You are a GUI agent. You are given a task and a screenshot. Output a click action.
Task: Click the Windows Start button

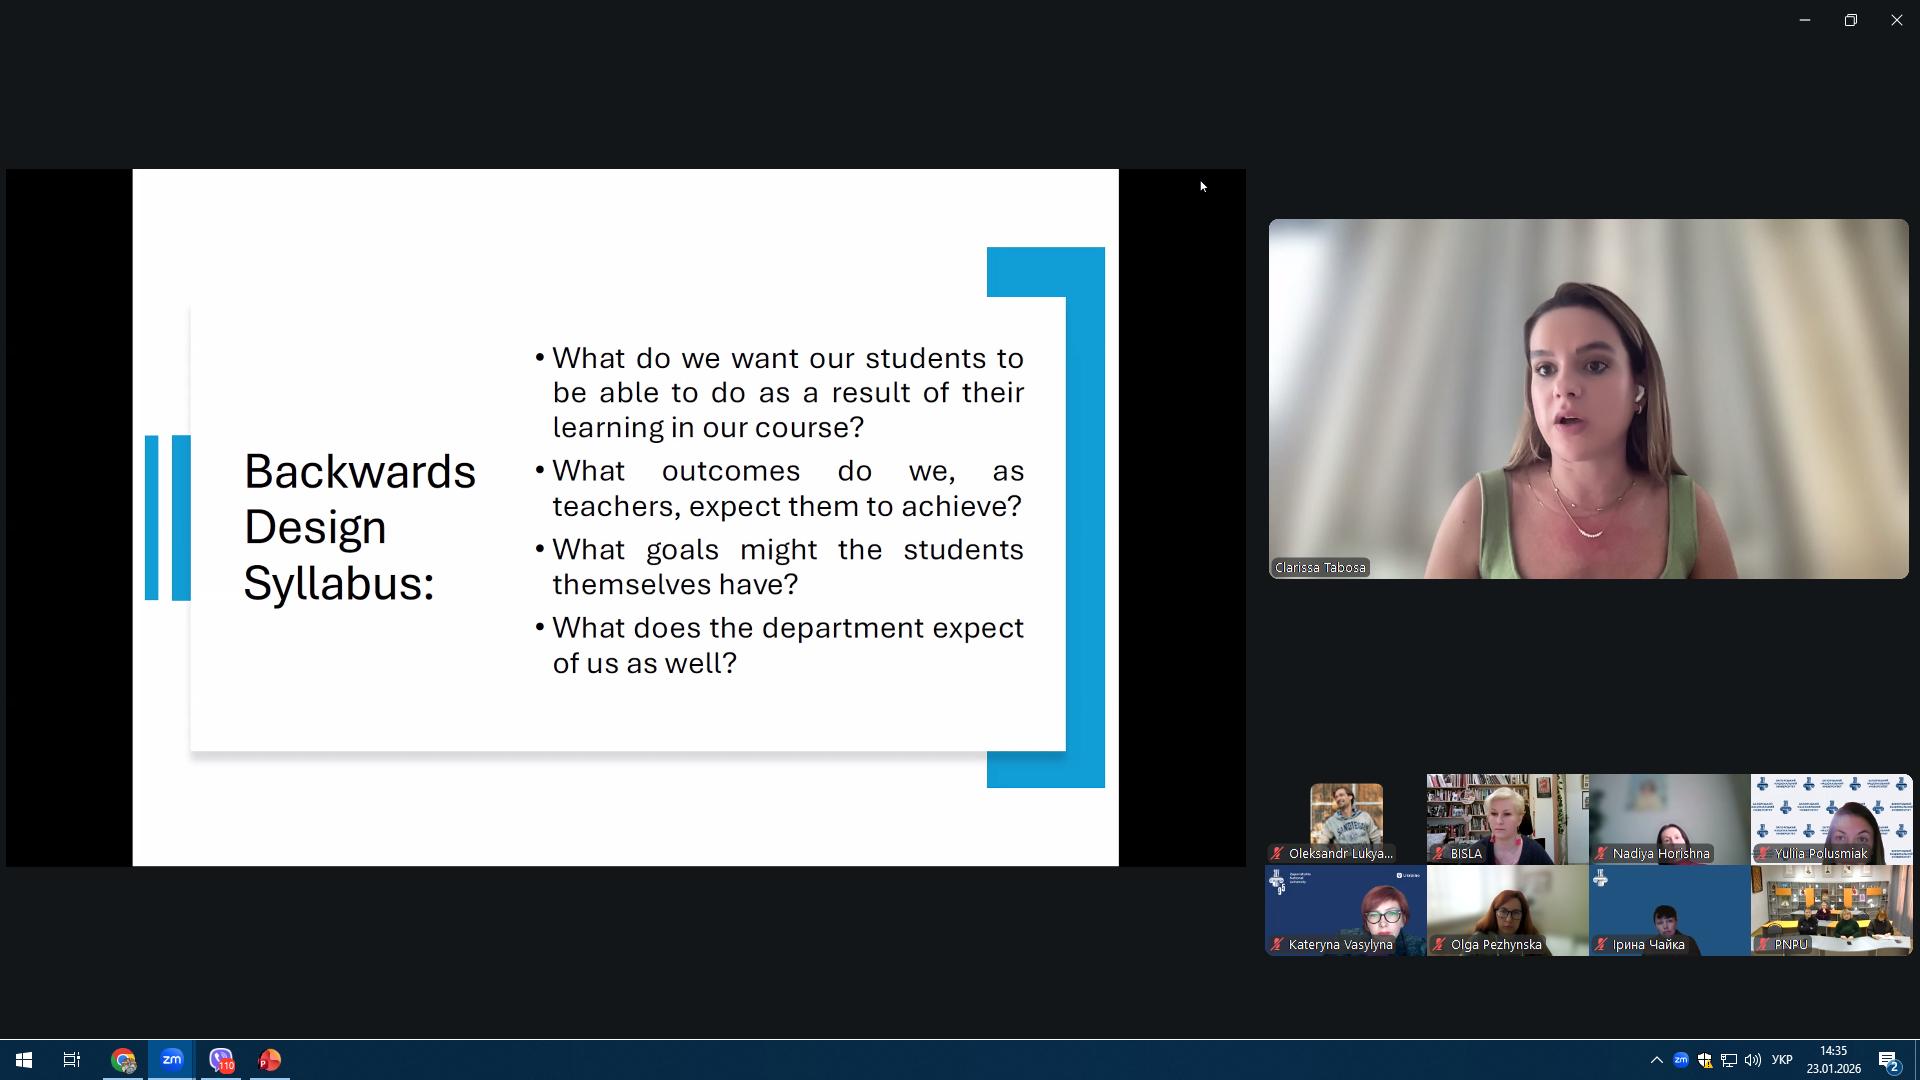24,1060
